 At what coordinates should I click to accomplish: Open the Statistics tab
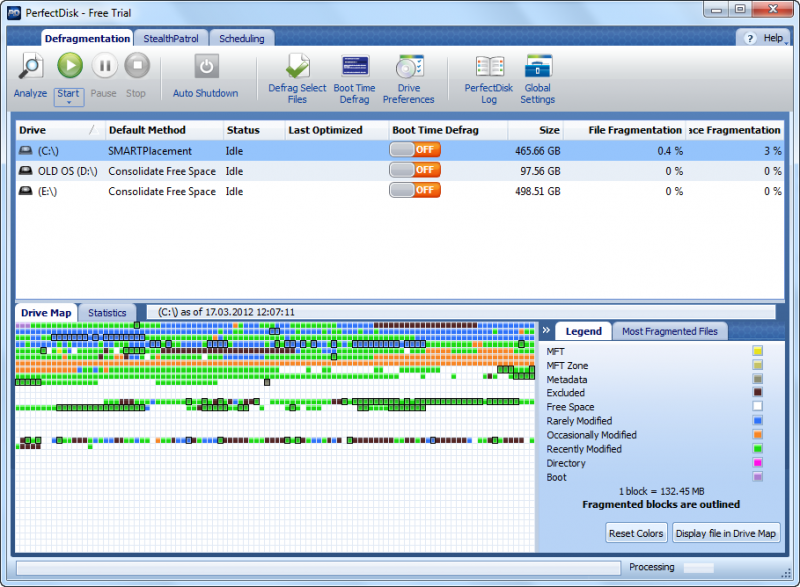(x=107, y=313)
